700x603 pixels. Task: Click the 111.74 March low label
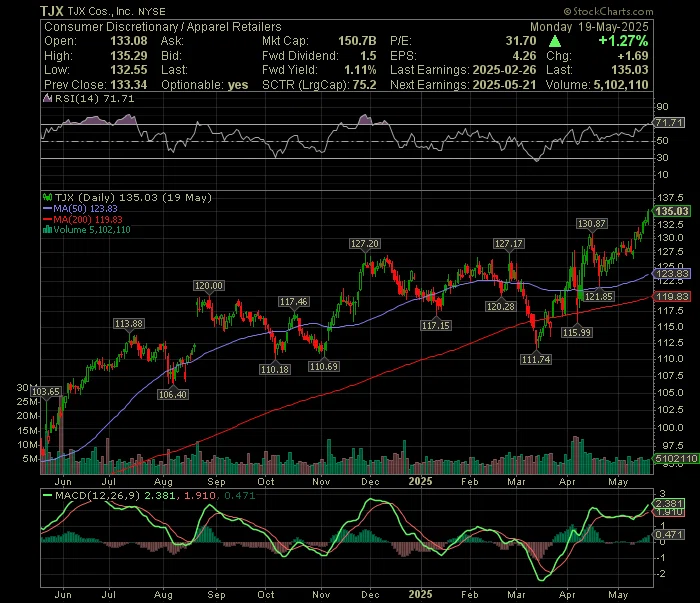pyautogui.click(x=536, y=359)
